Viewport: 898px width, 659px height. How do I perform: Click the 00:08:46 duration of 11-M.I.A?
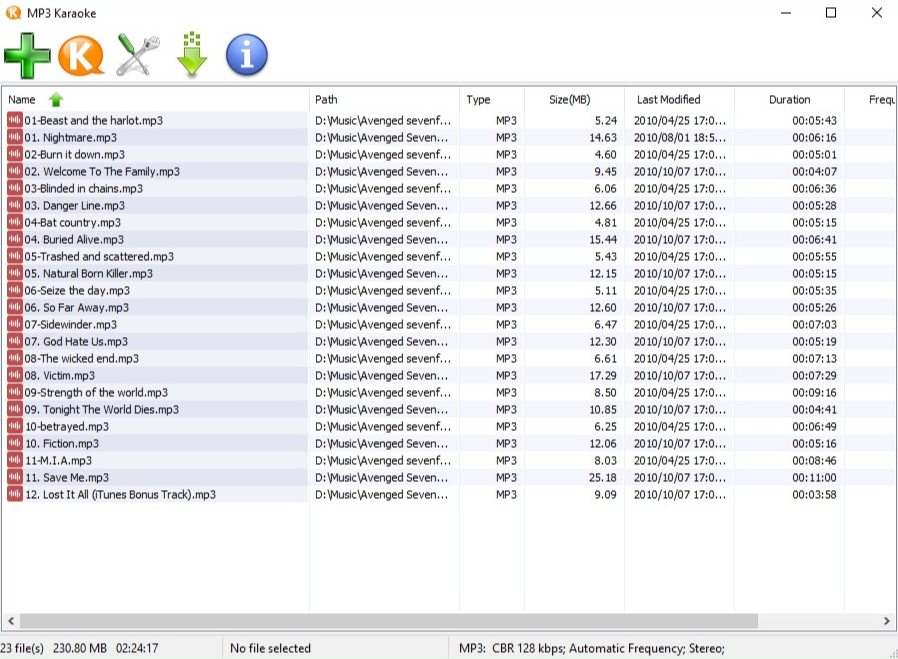[814, 460]
